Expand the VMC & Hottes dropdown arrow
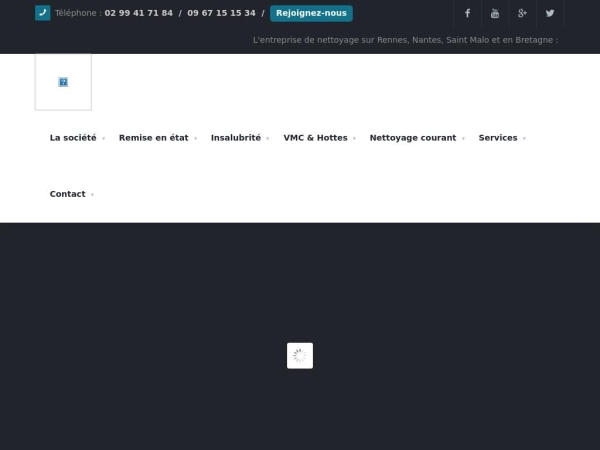Viewport: 600px width, 450px height. (x=355, y=139)
